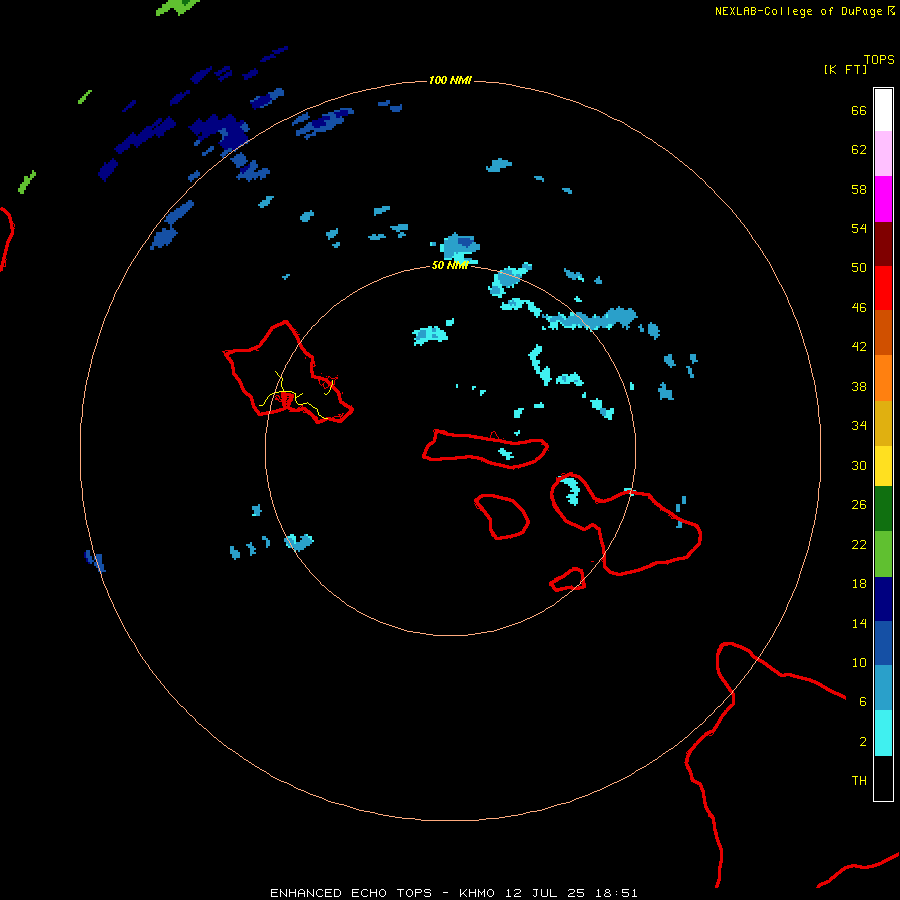Click the green echo at top edge
Viewport: 900px width, 900px height.
[178, 6]
